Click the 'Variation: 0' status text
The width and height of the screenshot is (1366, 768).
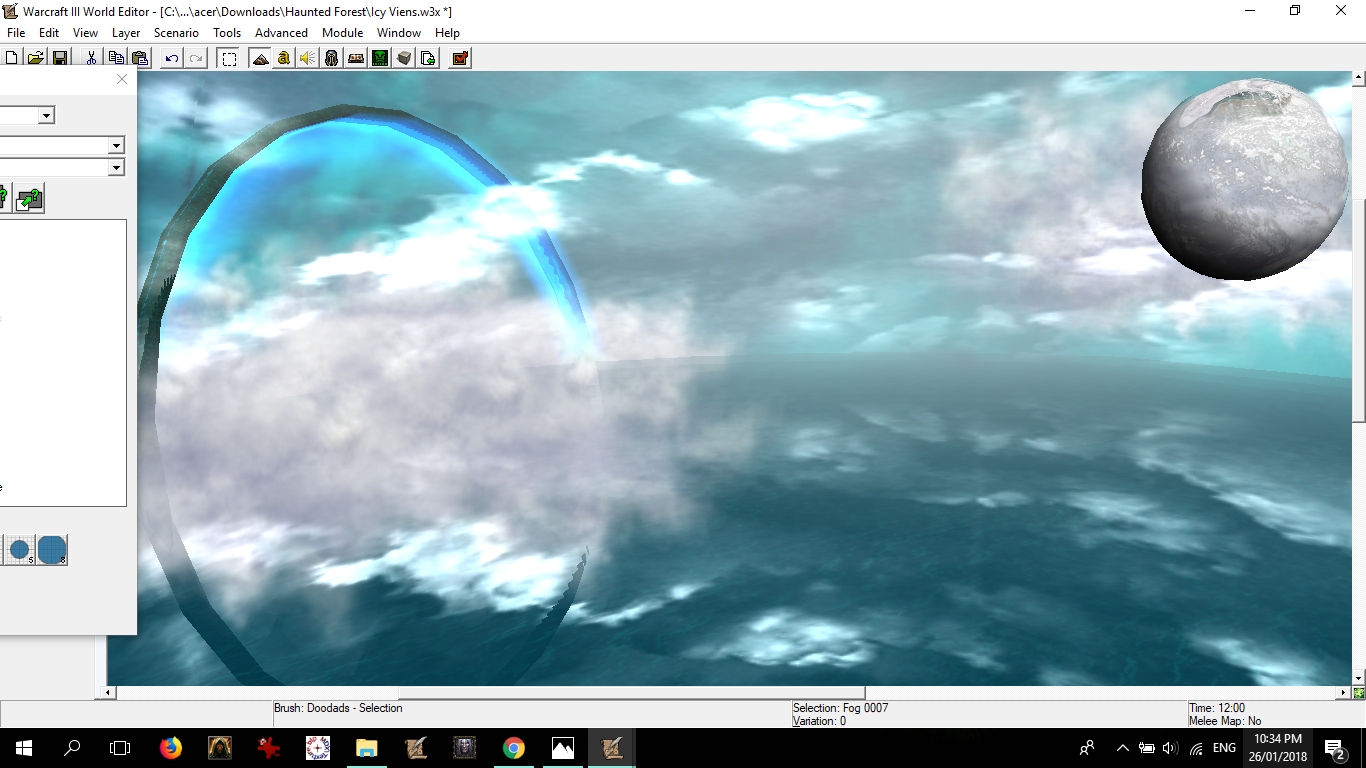click(819, 721)
